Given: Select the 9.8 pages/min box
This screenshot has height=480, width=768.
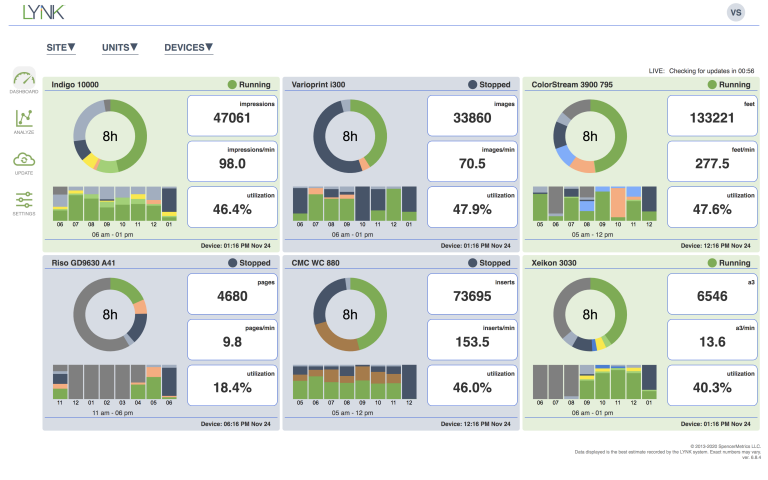Looking at the screenshot, I should [x=232, y=339].
